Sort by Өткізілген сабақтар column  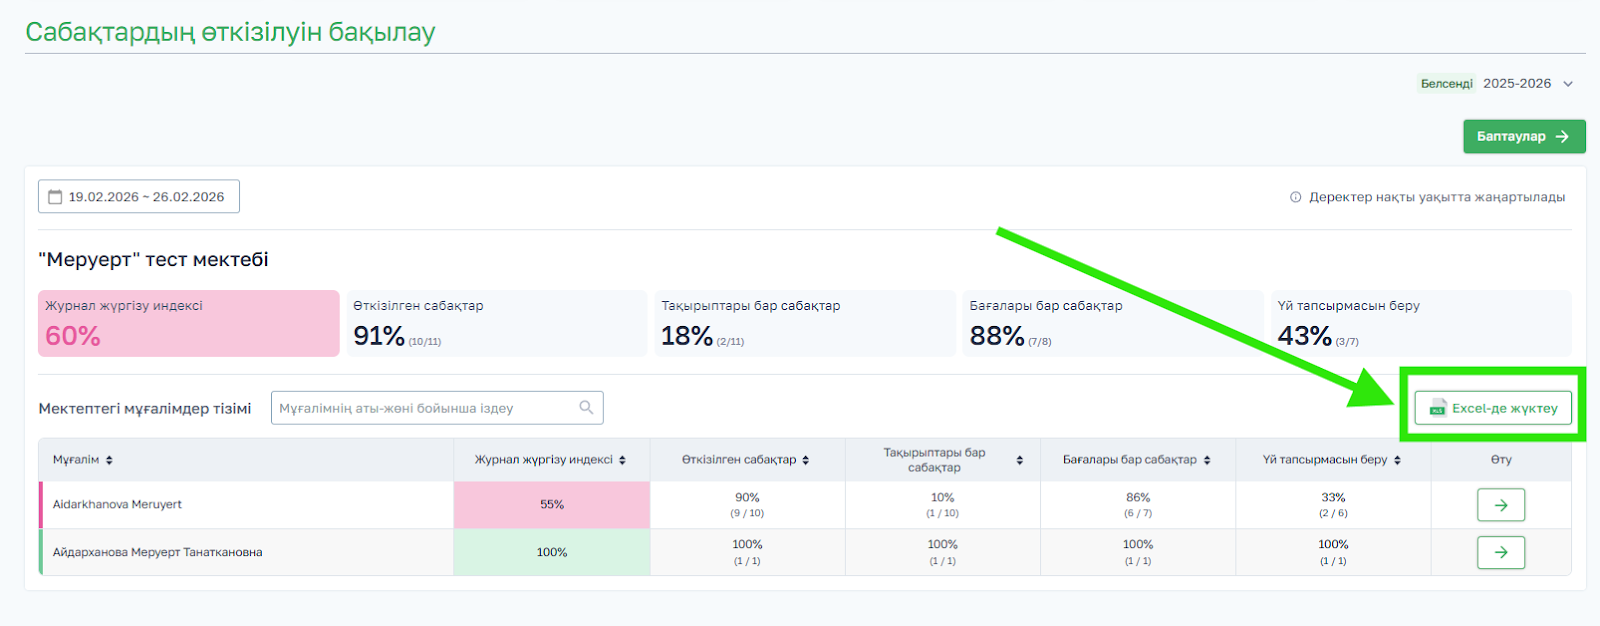coord(805,460)
